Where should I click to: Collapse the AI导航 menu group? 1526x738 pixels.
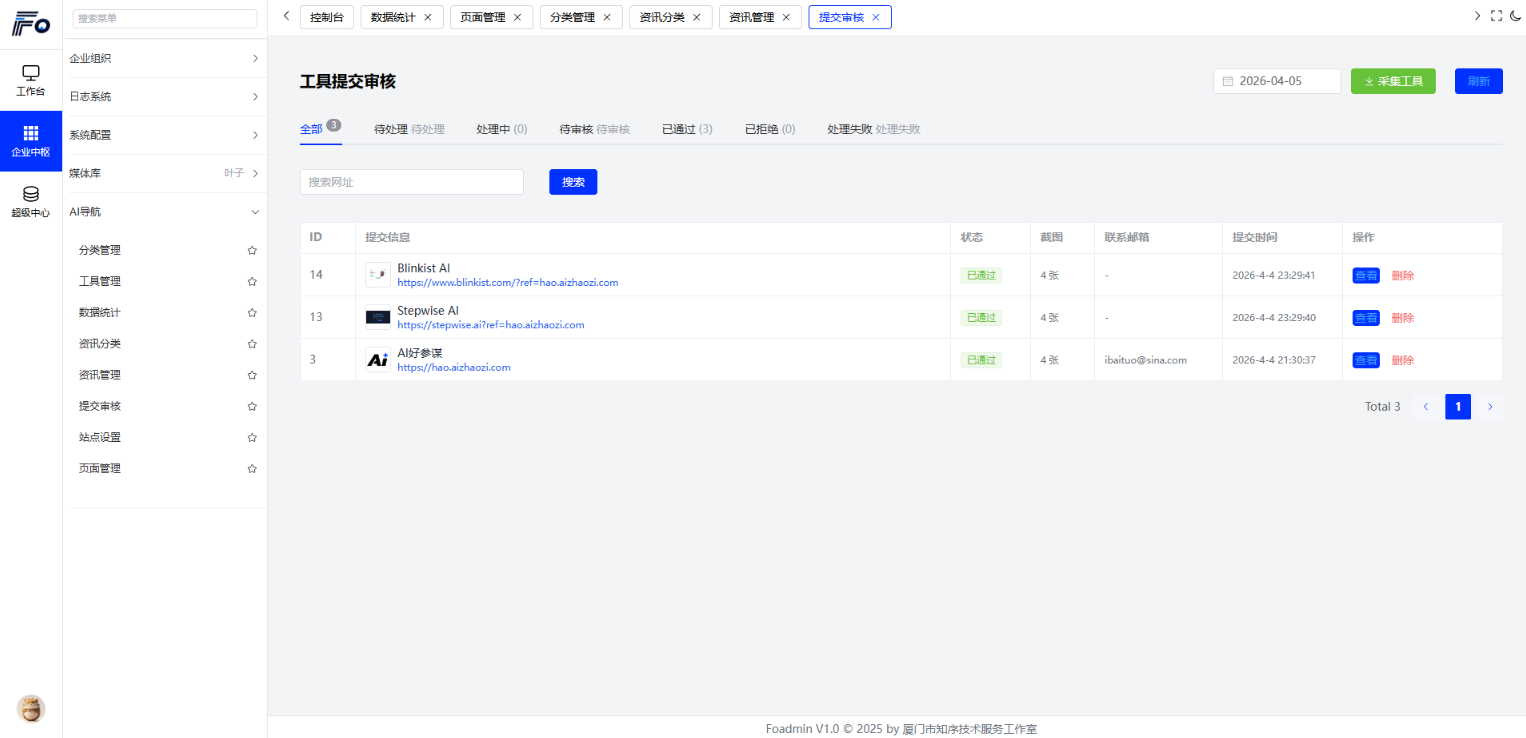coord(165,212)
